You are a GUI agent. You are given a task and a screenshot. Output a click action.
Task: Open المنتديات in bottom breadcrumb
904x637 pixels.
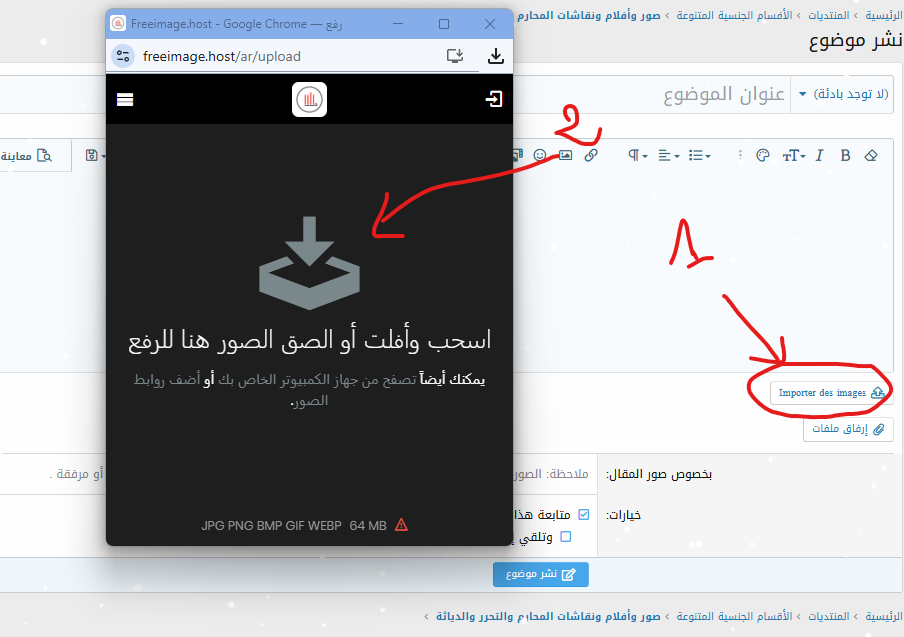[828, 616]
